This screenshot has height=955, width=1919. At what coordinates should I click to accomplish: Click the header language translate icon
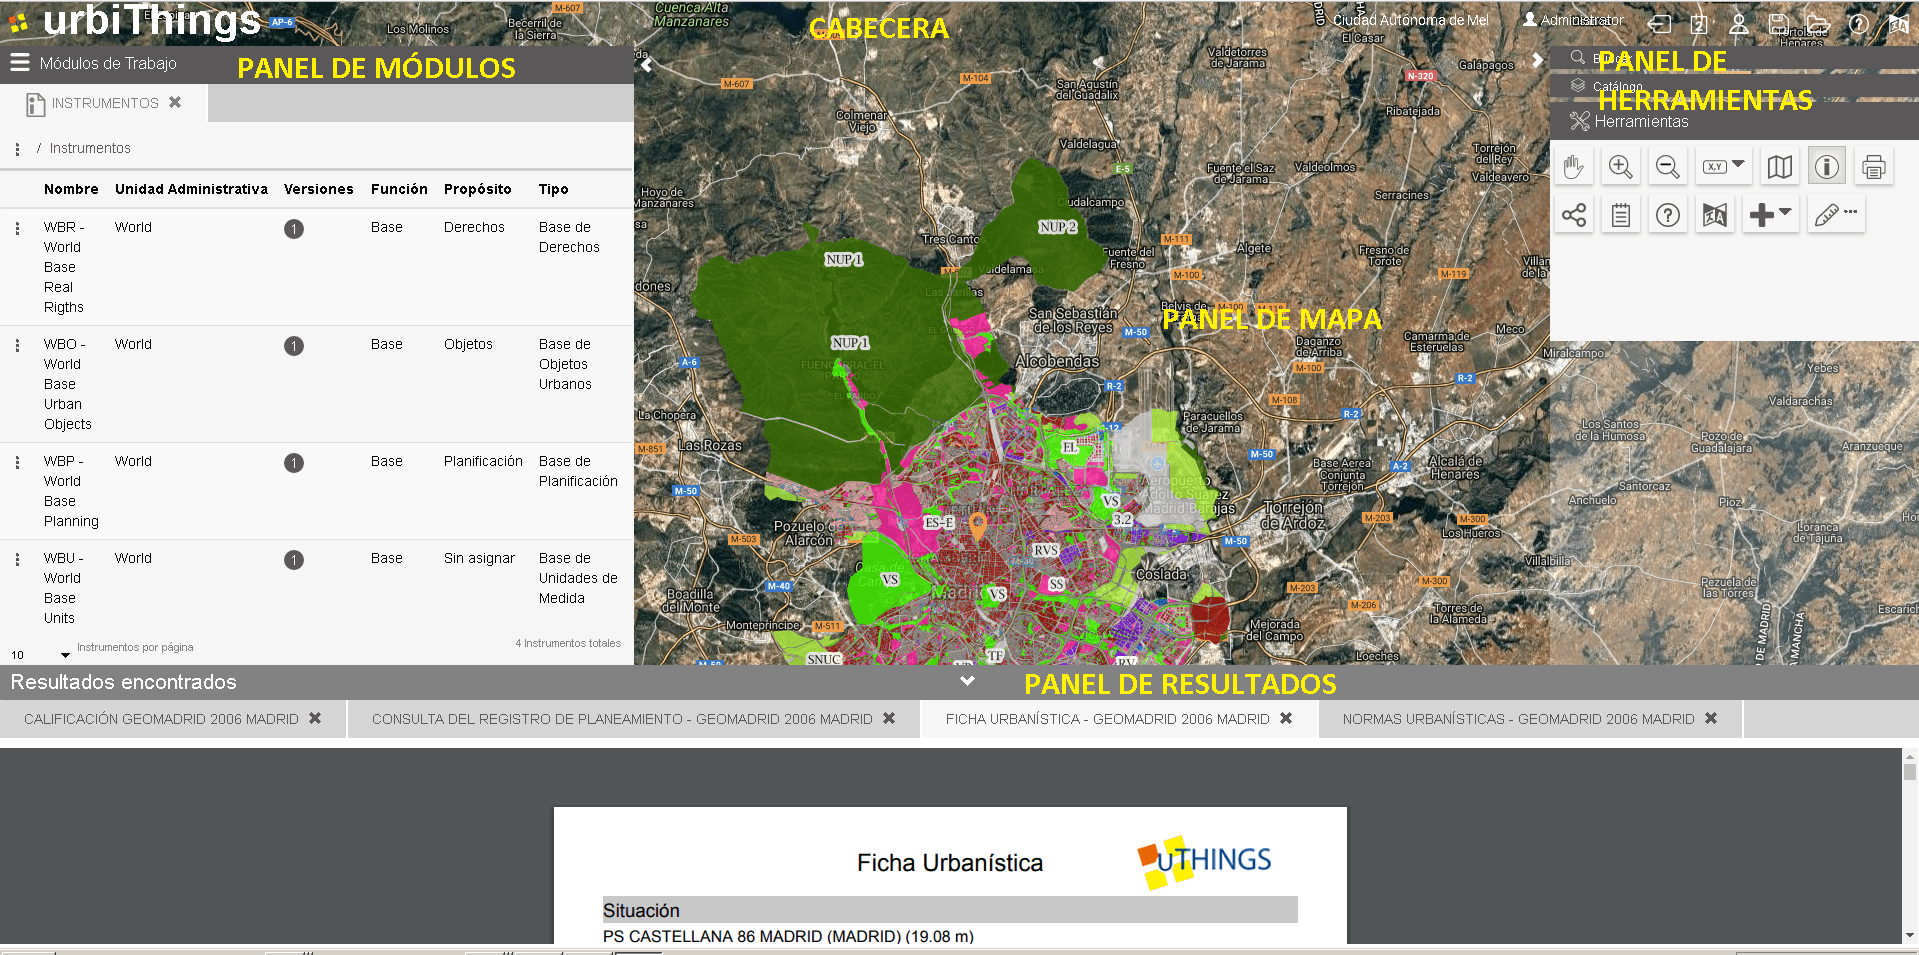(x=1899, y=24)
